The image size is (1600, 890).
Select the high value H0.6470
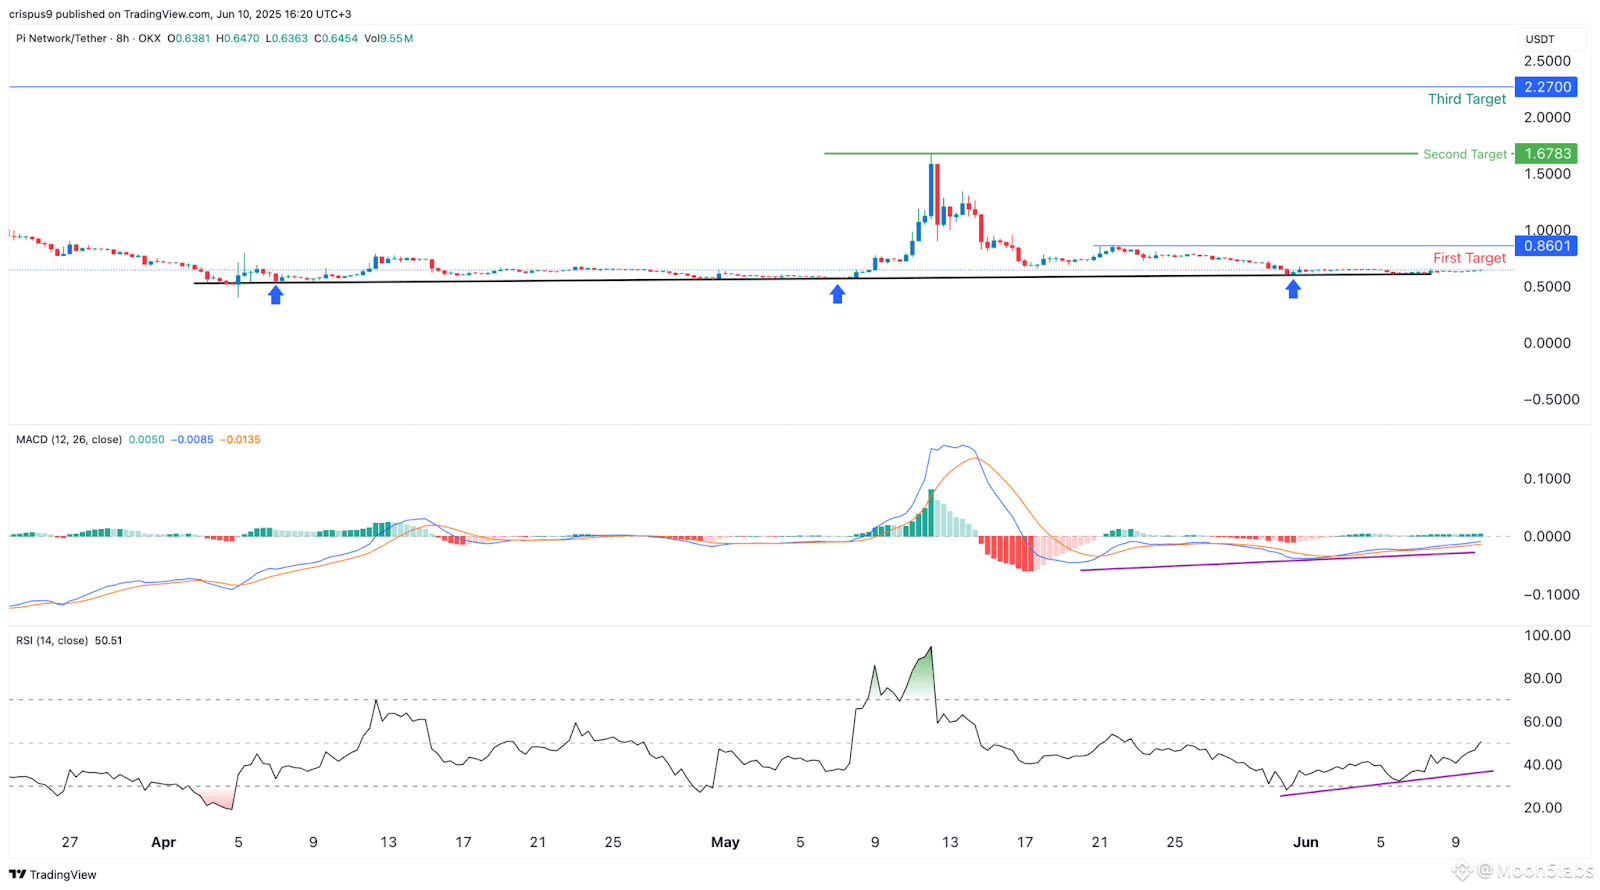coord(237,38)
